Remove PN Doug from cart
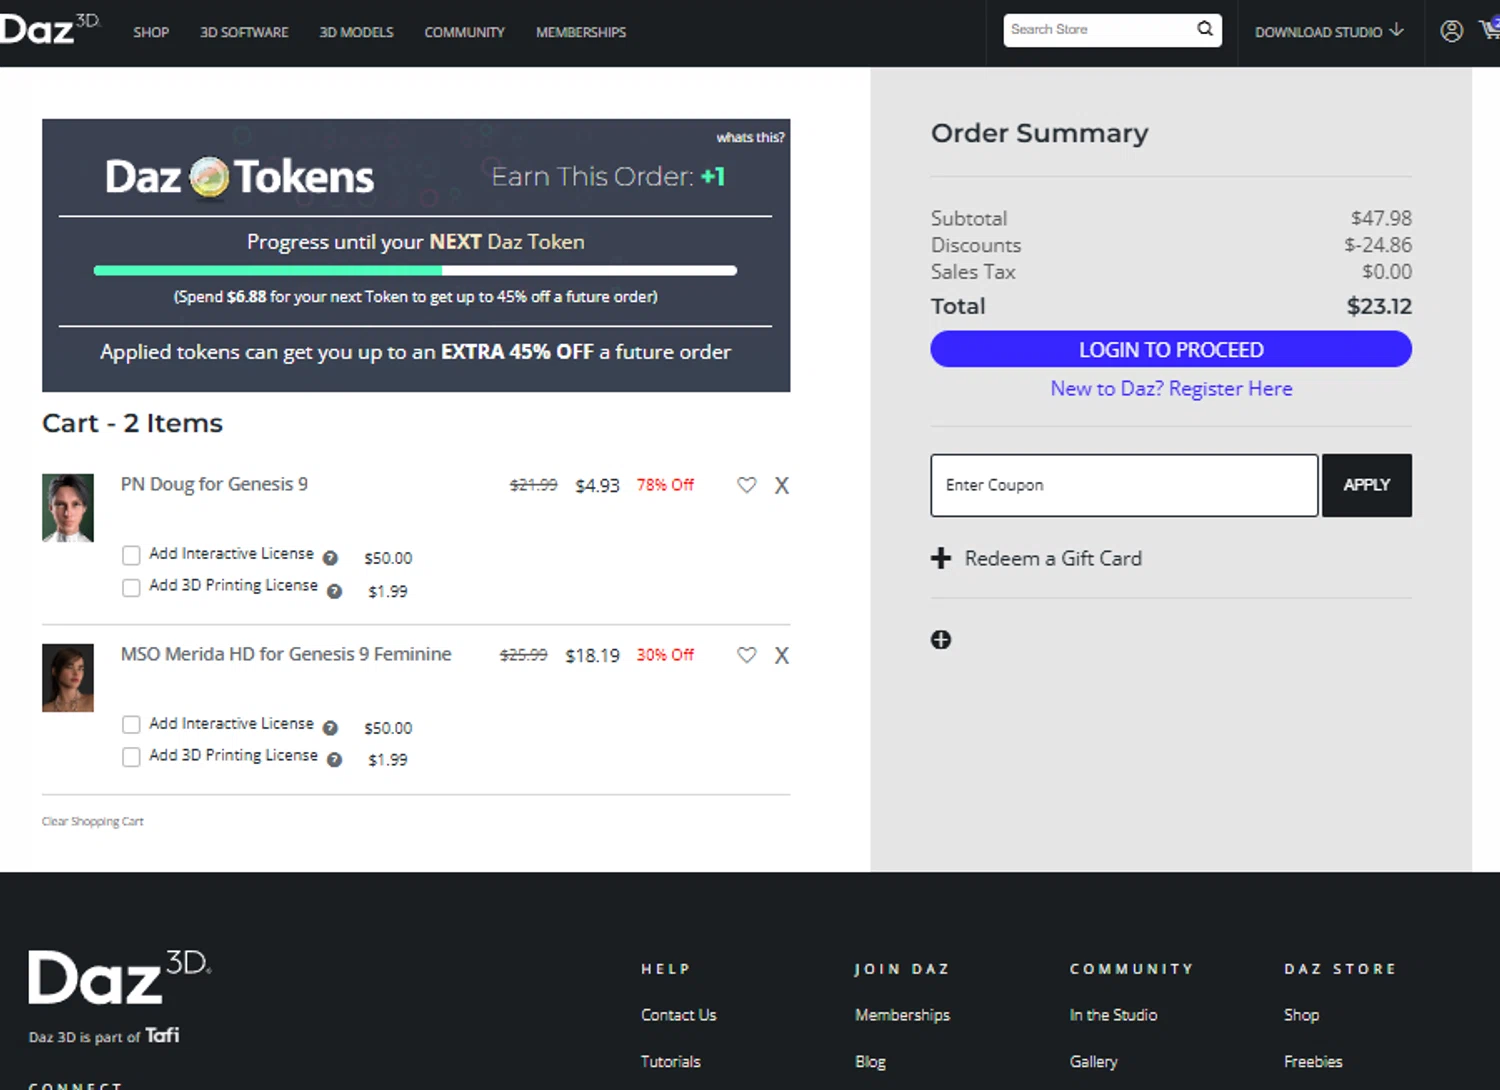Image resolution: width=1500 pixels, height=1090 pixels. [782, 485]
